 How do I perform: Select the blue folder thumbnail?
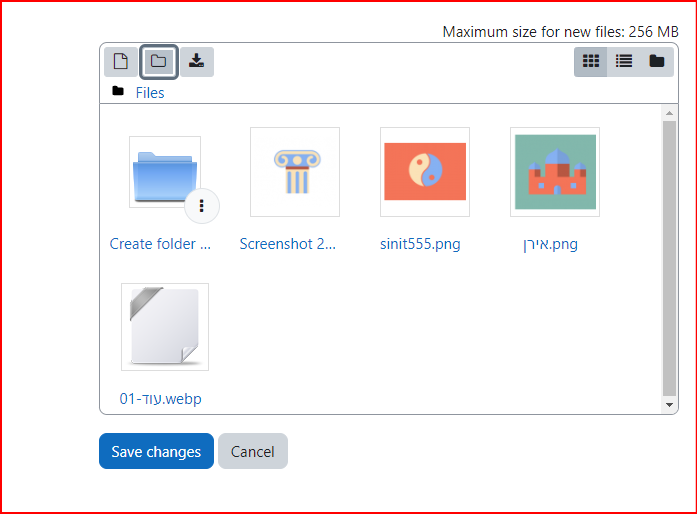click(x=165, y=172)
